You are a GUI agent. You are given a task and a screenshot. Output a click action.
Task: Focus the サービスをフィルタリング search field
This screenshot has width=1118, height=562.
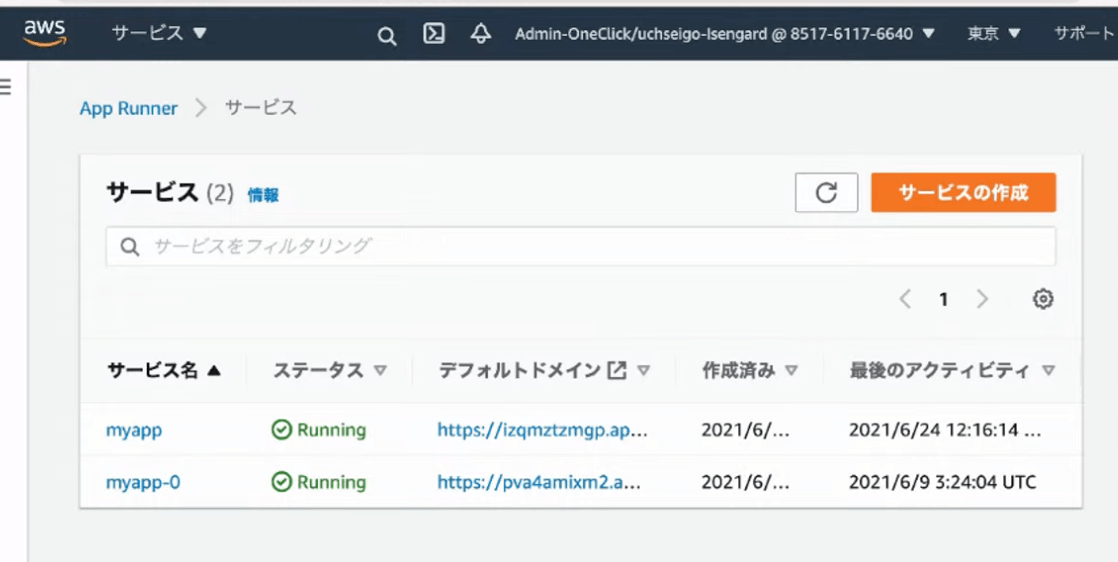tap(580, 247)
